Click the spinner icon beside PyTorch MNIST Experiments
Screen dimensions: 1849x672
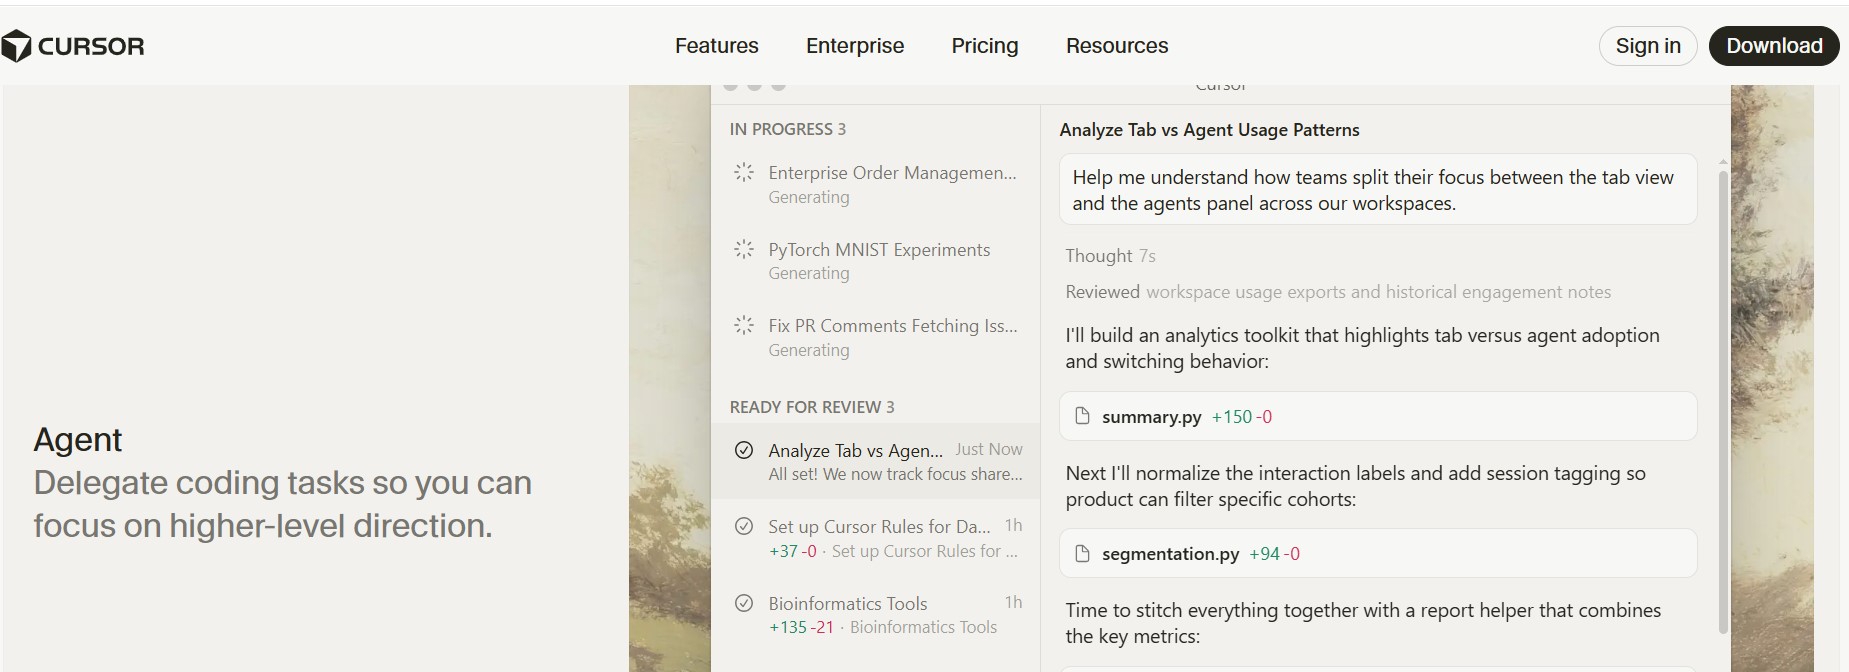744,249
